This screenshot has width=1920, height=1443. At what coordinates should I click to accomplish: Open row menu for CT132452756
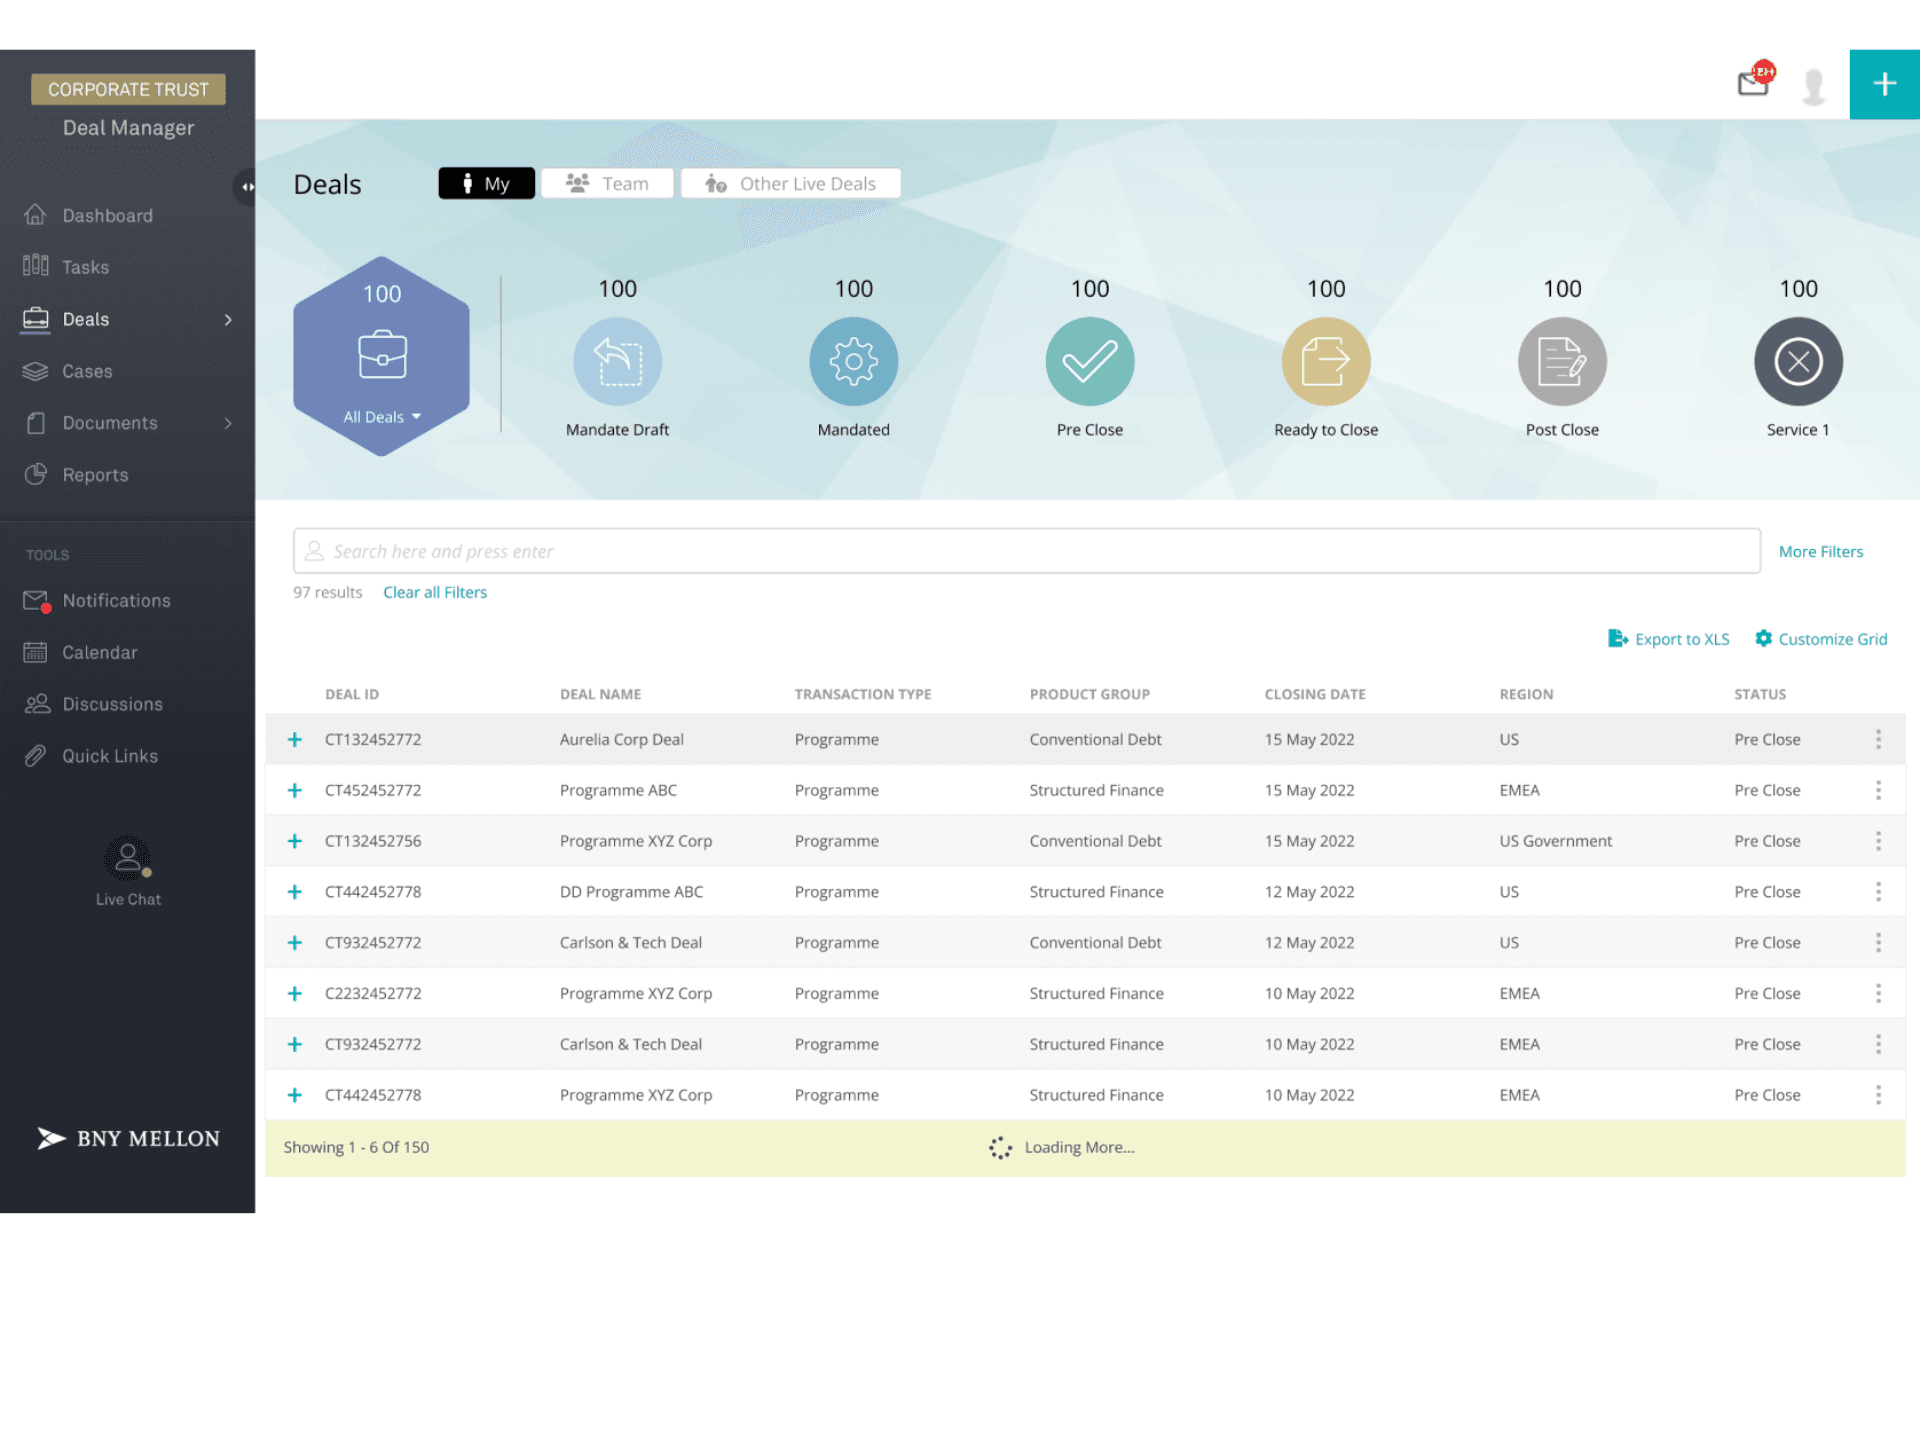point(1878,842)
